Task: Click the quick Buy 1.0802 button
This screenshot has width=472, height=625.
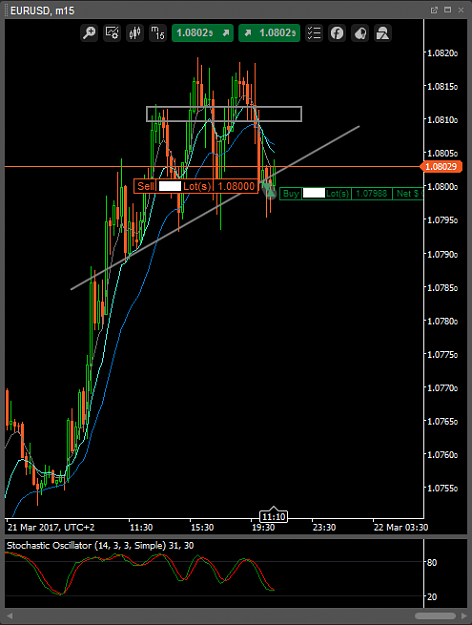Action: [x=269, y=33]
